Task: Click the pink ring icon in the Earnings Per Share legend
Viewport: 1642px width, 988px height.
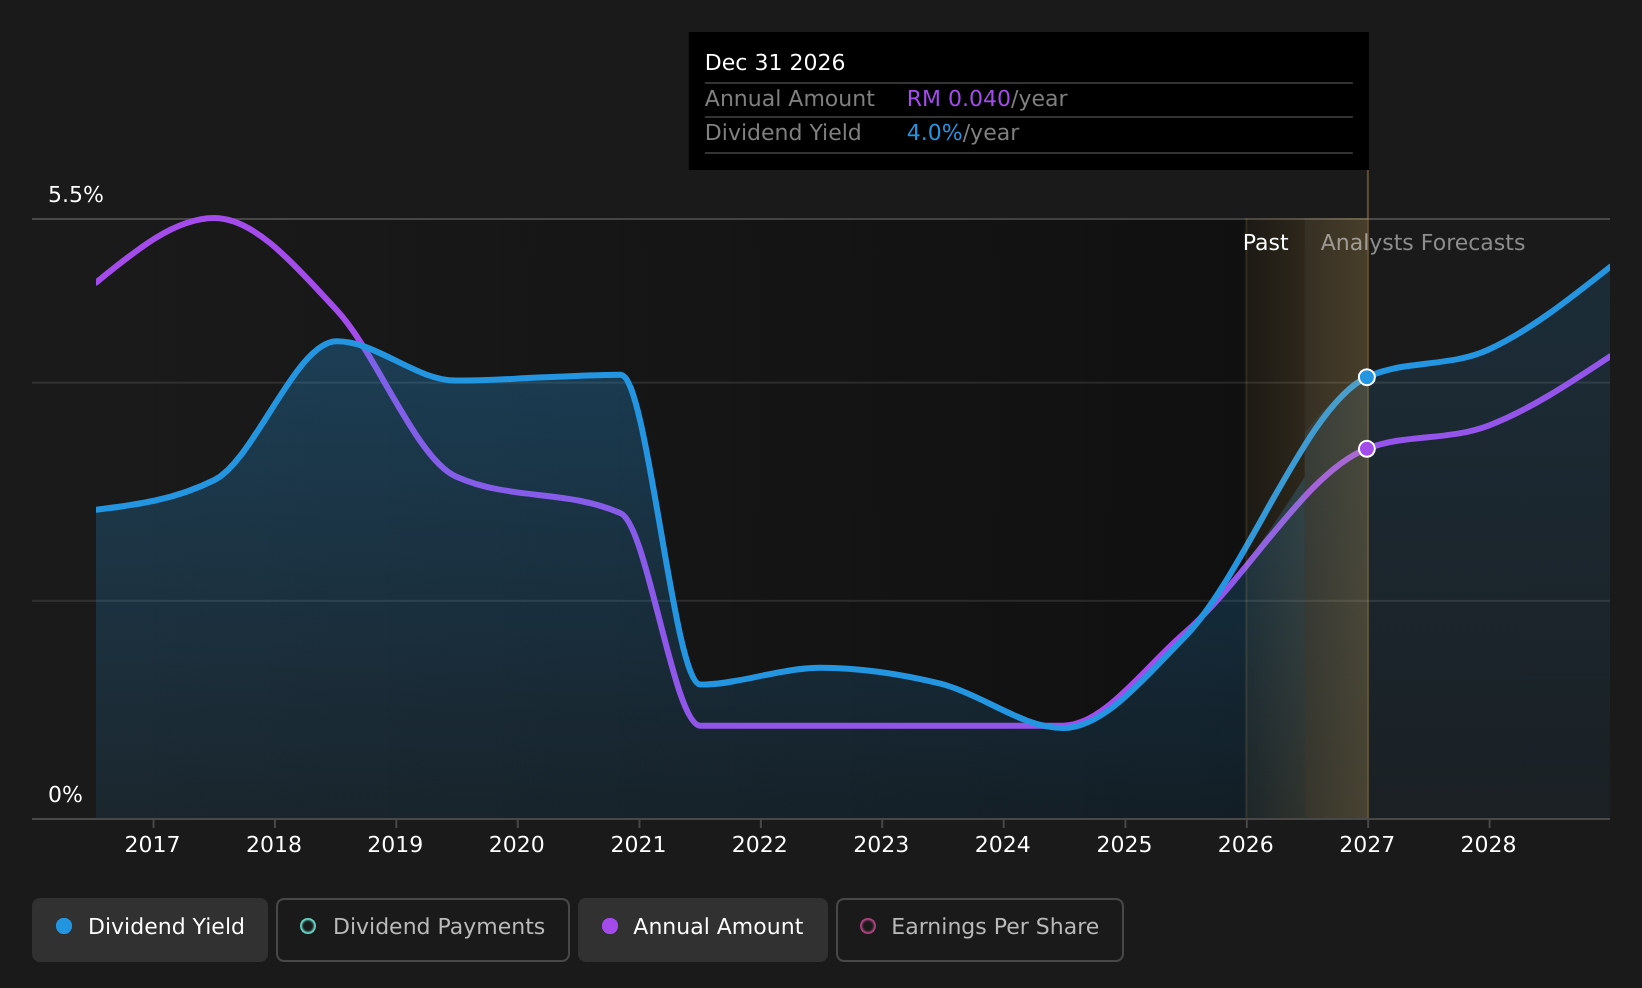Action: tap(868, 926)
